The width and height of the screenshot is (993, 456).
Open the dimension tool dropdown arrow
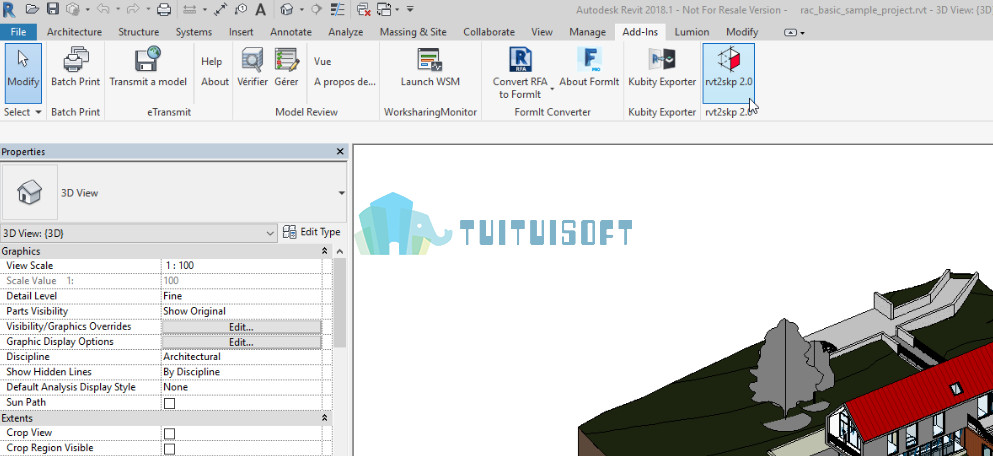[x=205, y=10]
